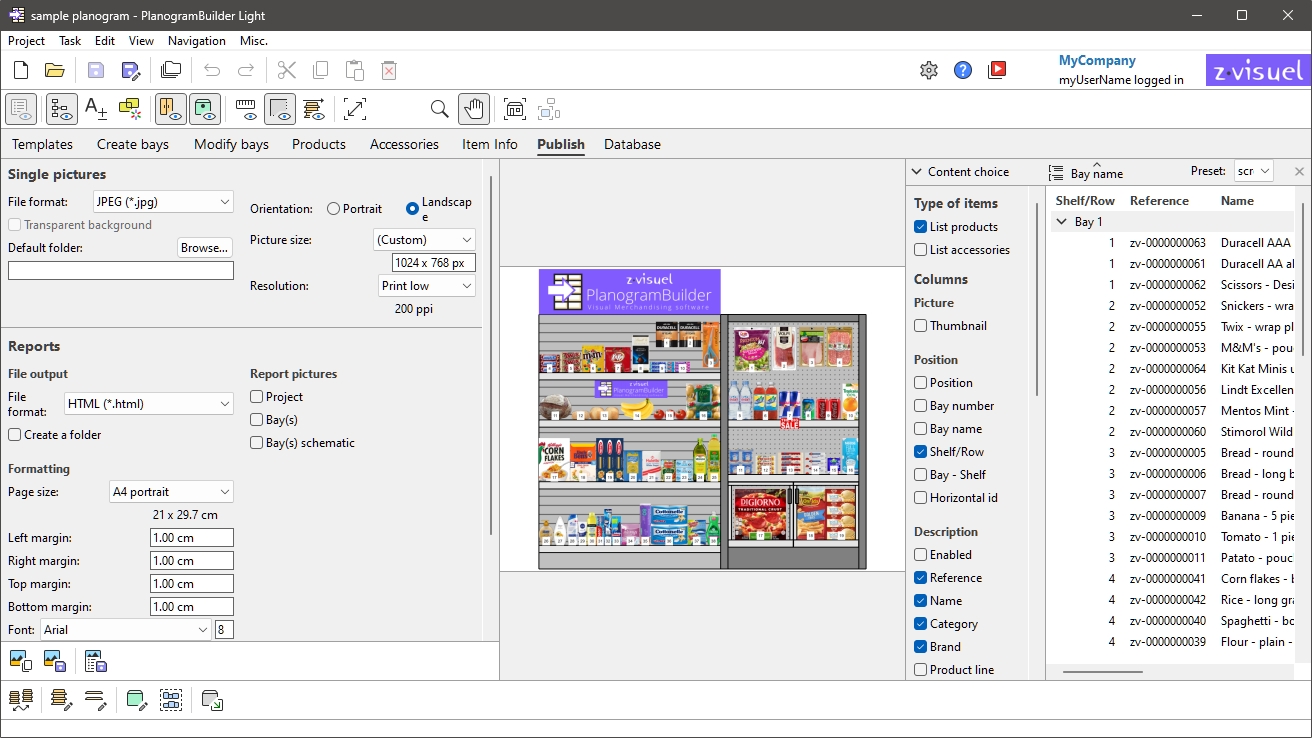Click the Default folder path field

pyautogui.click(x=121, y=271)
